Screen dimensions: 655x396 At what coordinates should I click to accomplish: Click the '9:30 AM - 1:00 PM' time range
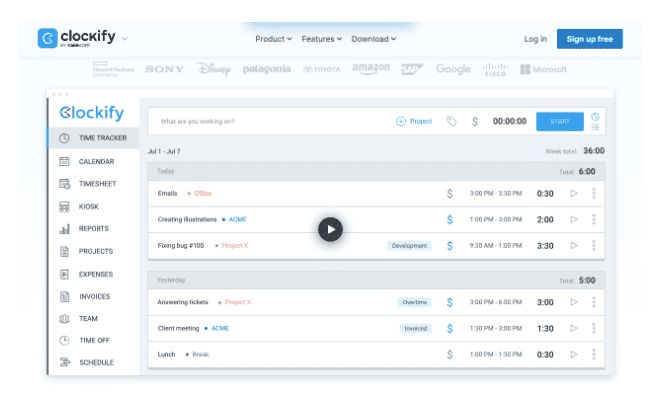[496, 246]
